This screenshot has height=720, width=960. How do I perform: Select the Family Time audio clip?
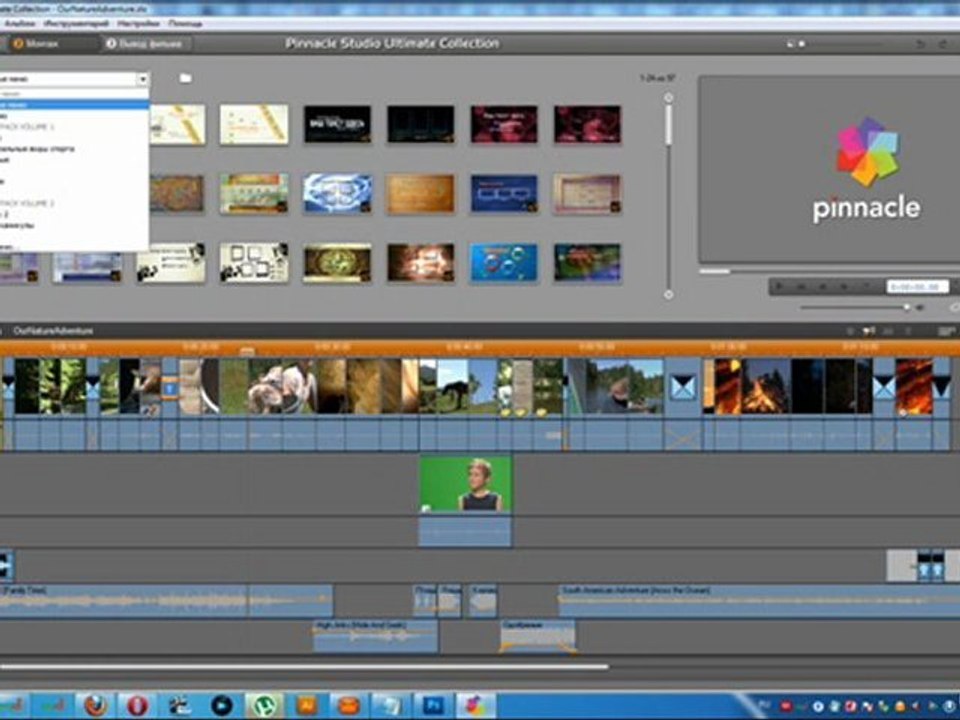click(167, 601)
